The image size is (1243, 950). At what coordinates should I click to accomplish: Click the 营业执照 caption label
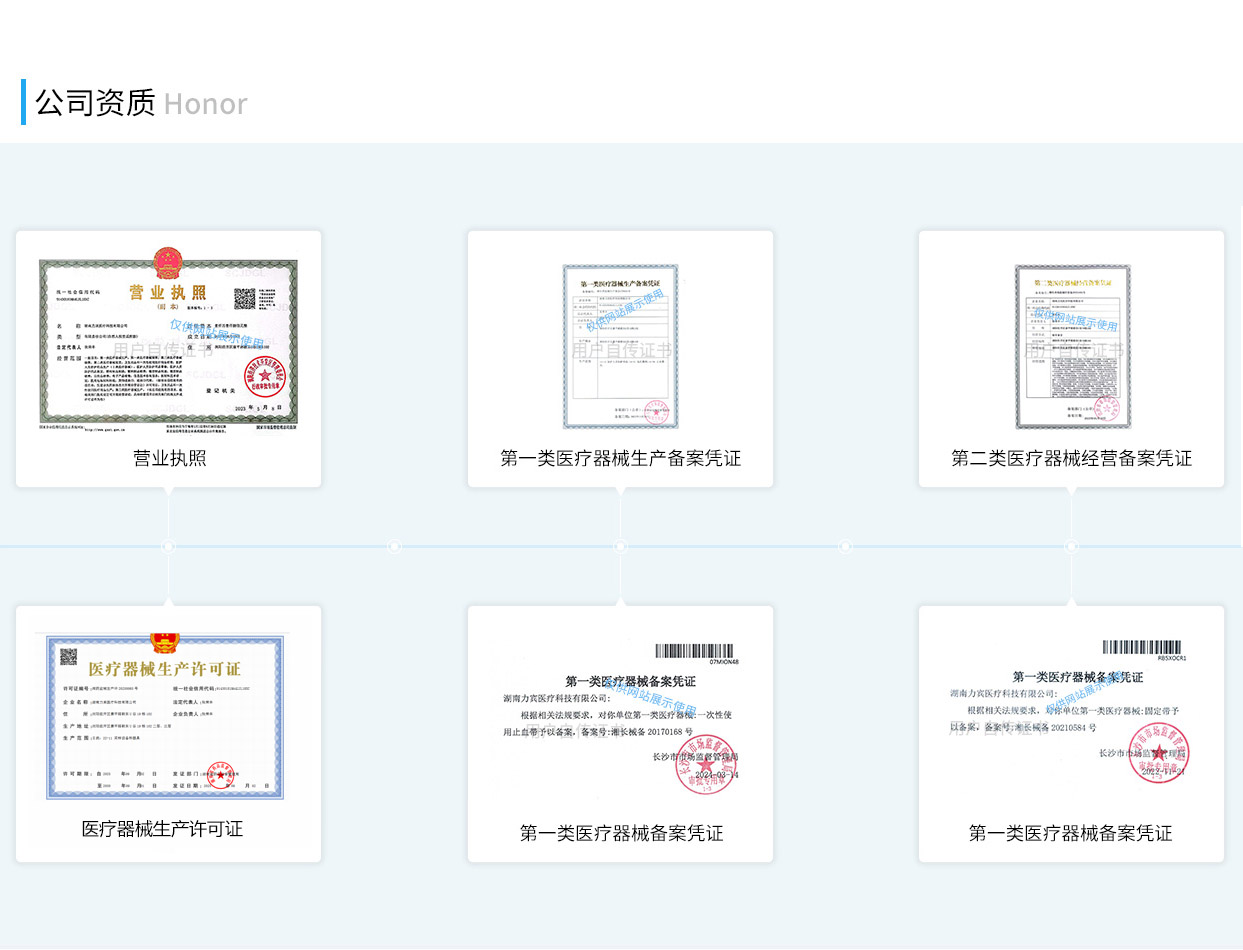pyautogui.click(x=167, y=457)
